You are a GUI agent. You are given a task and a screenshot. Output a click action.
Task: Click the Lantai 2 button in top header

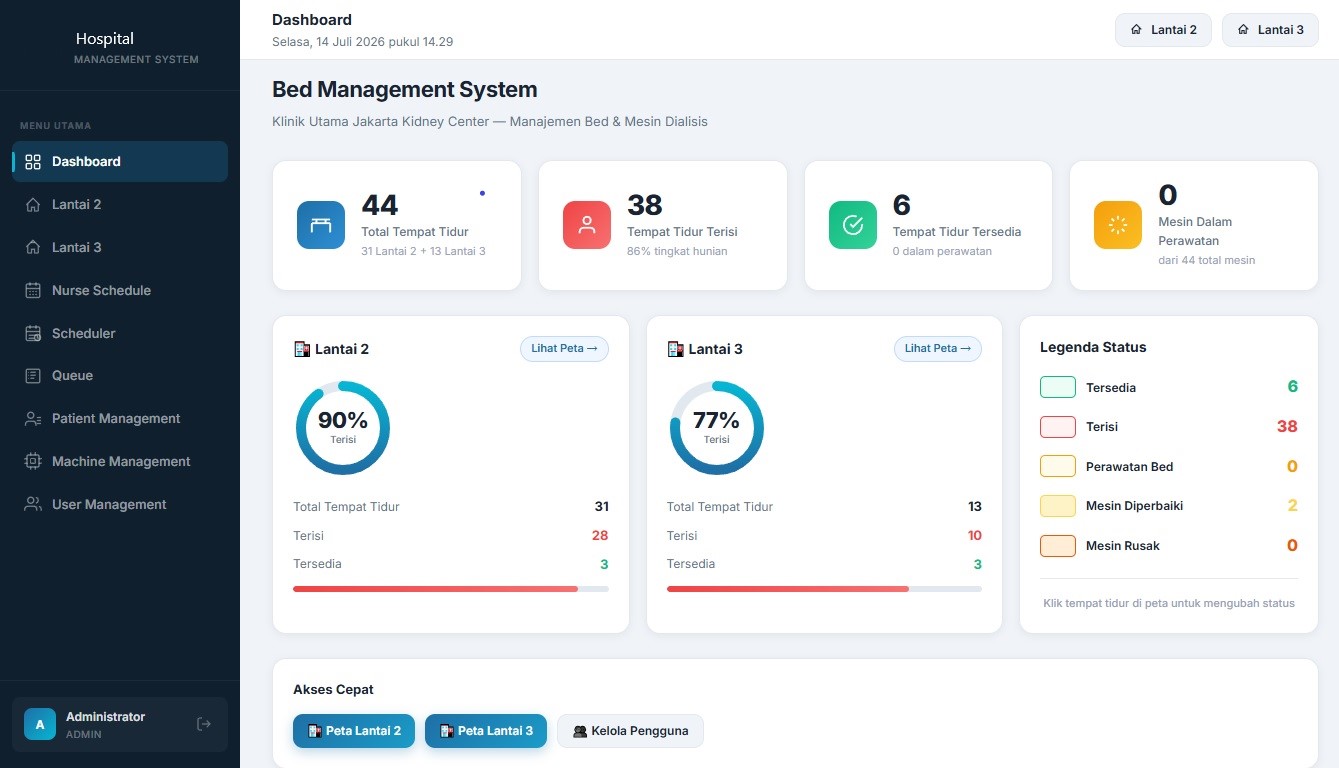pyautogui.click(x=1163, y=30)
